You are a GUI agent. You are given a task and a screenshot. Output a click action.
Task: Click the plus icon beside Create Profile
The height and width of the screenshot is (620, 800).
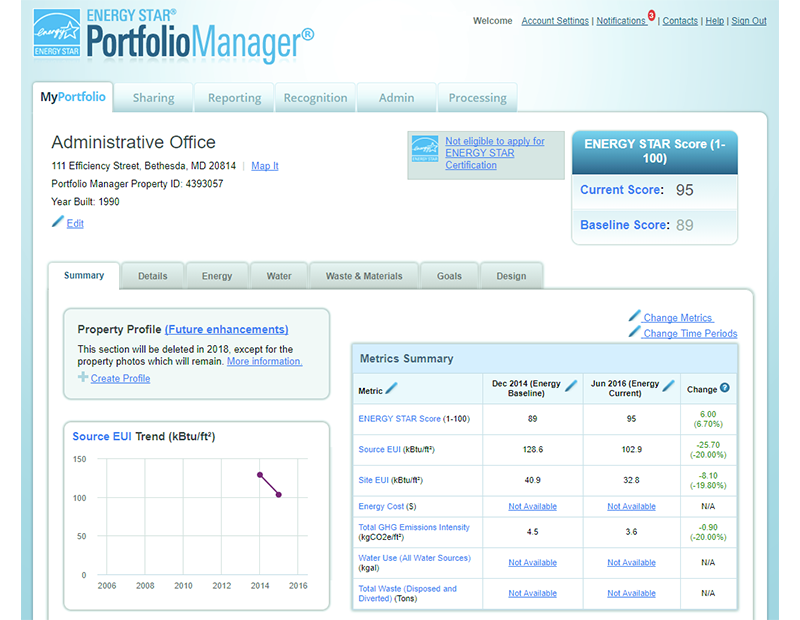point(83,377)
